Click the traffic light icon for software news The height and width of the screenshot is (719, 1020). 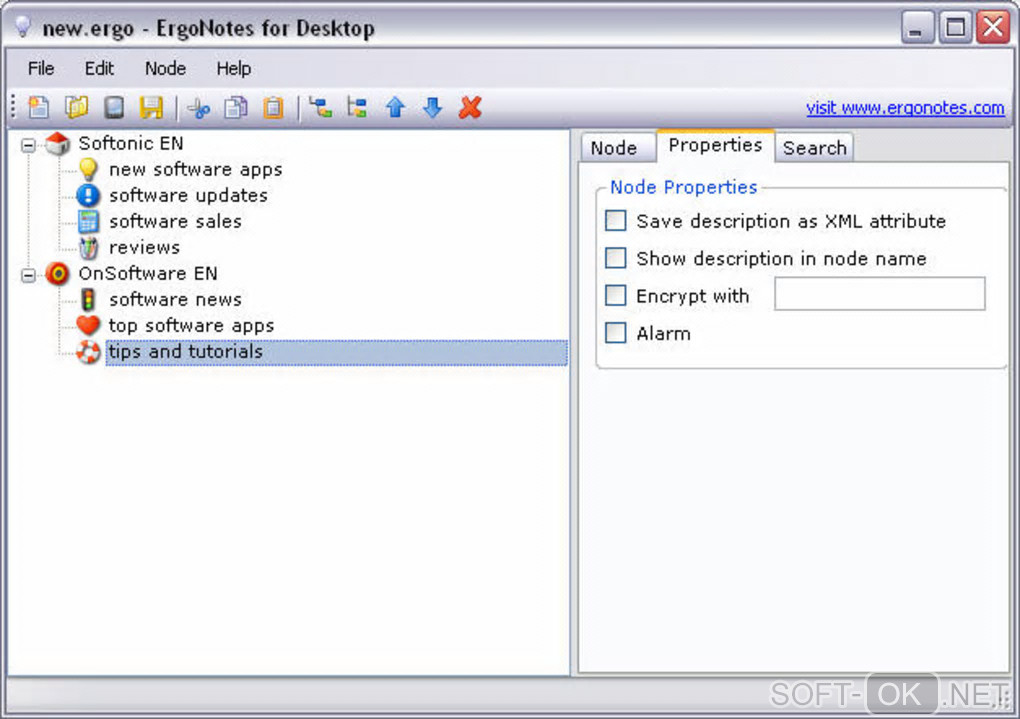point(88,299)
